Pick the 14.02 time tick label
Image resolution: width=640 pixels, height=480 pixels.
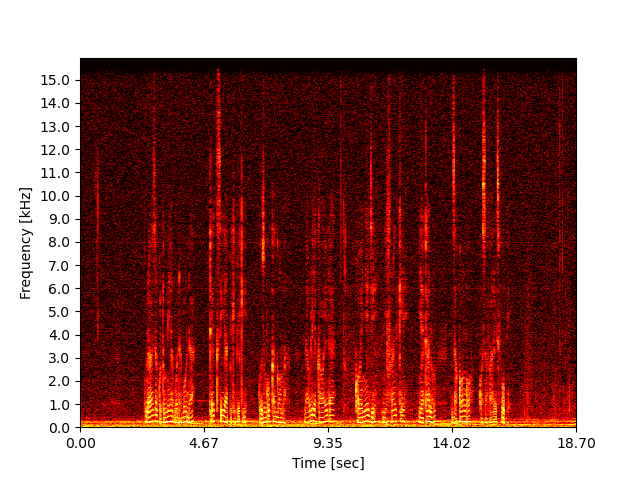(452, 443)
